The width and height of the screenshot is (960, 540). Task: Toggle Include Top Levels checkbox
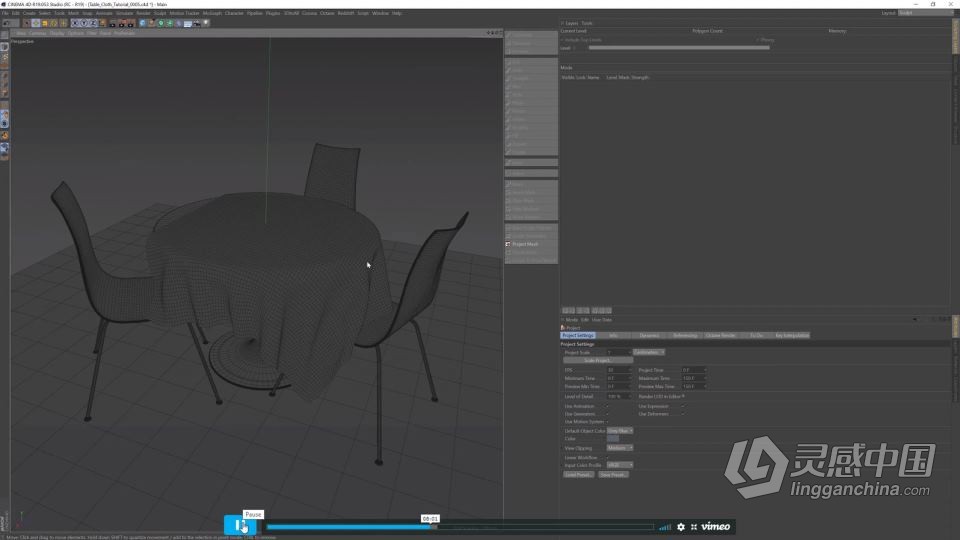click(562, 40)
